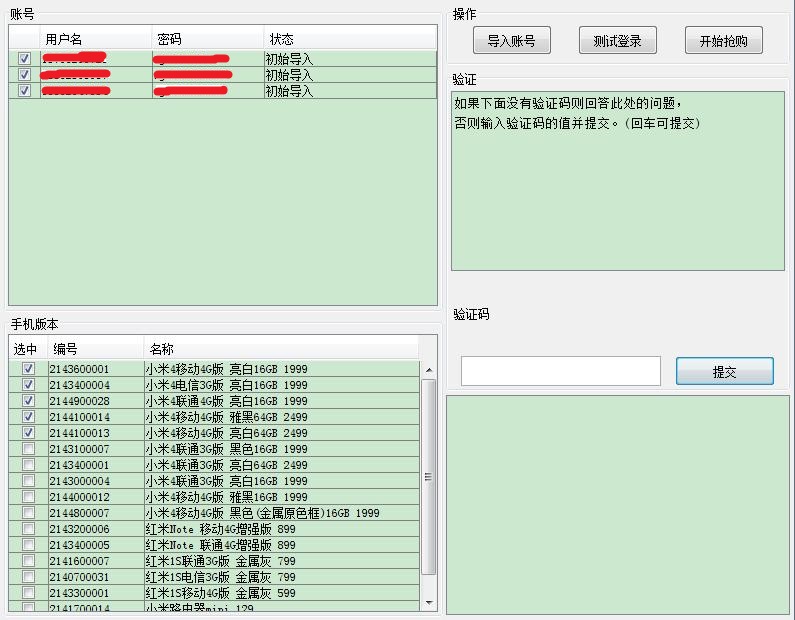The image size is (795, 620).
Task: Uncheck phone model 2143600001 checkbox
Action: coord(28,369)
